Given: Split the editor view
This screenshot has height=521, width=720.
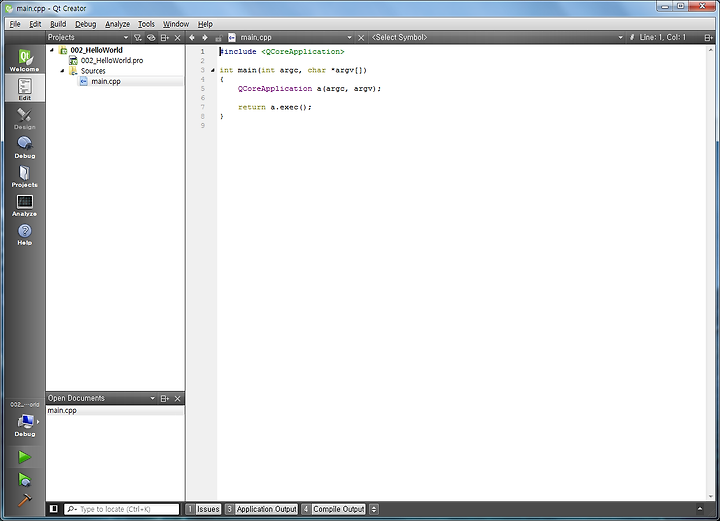Looking at the screenshot, I should coord(709,38).
